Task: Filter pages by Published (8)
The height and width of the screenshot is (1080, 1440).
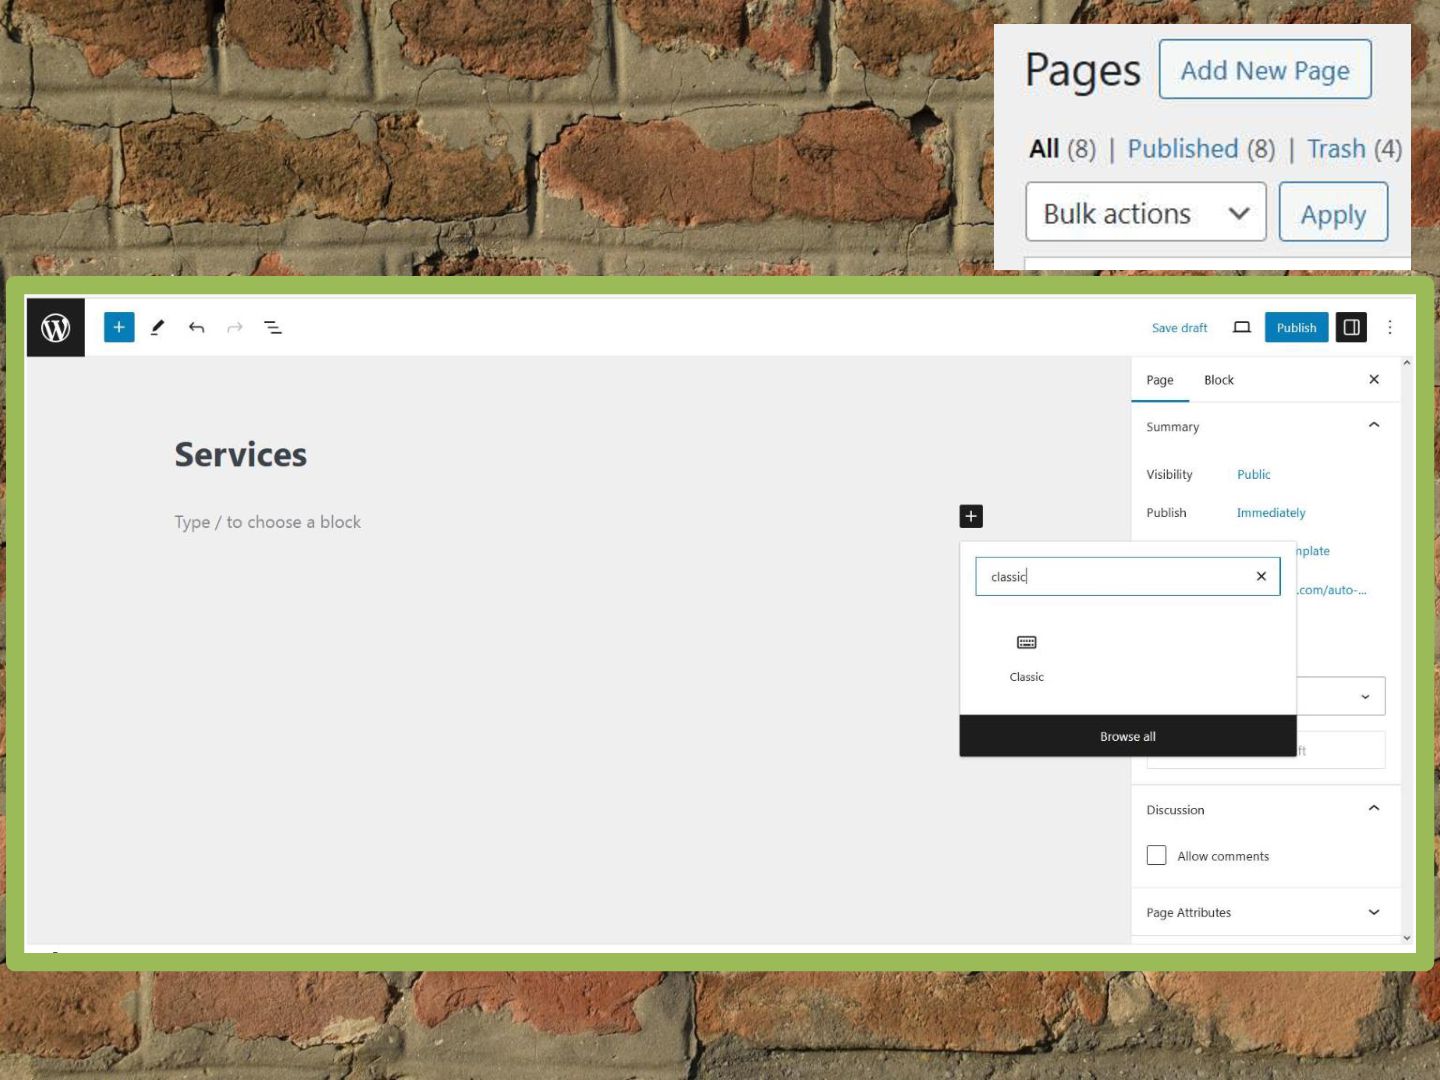Action: click(1201, 149)
